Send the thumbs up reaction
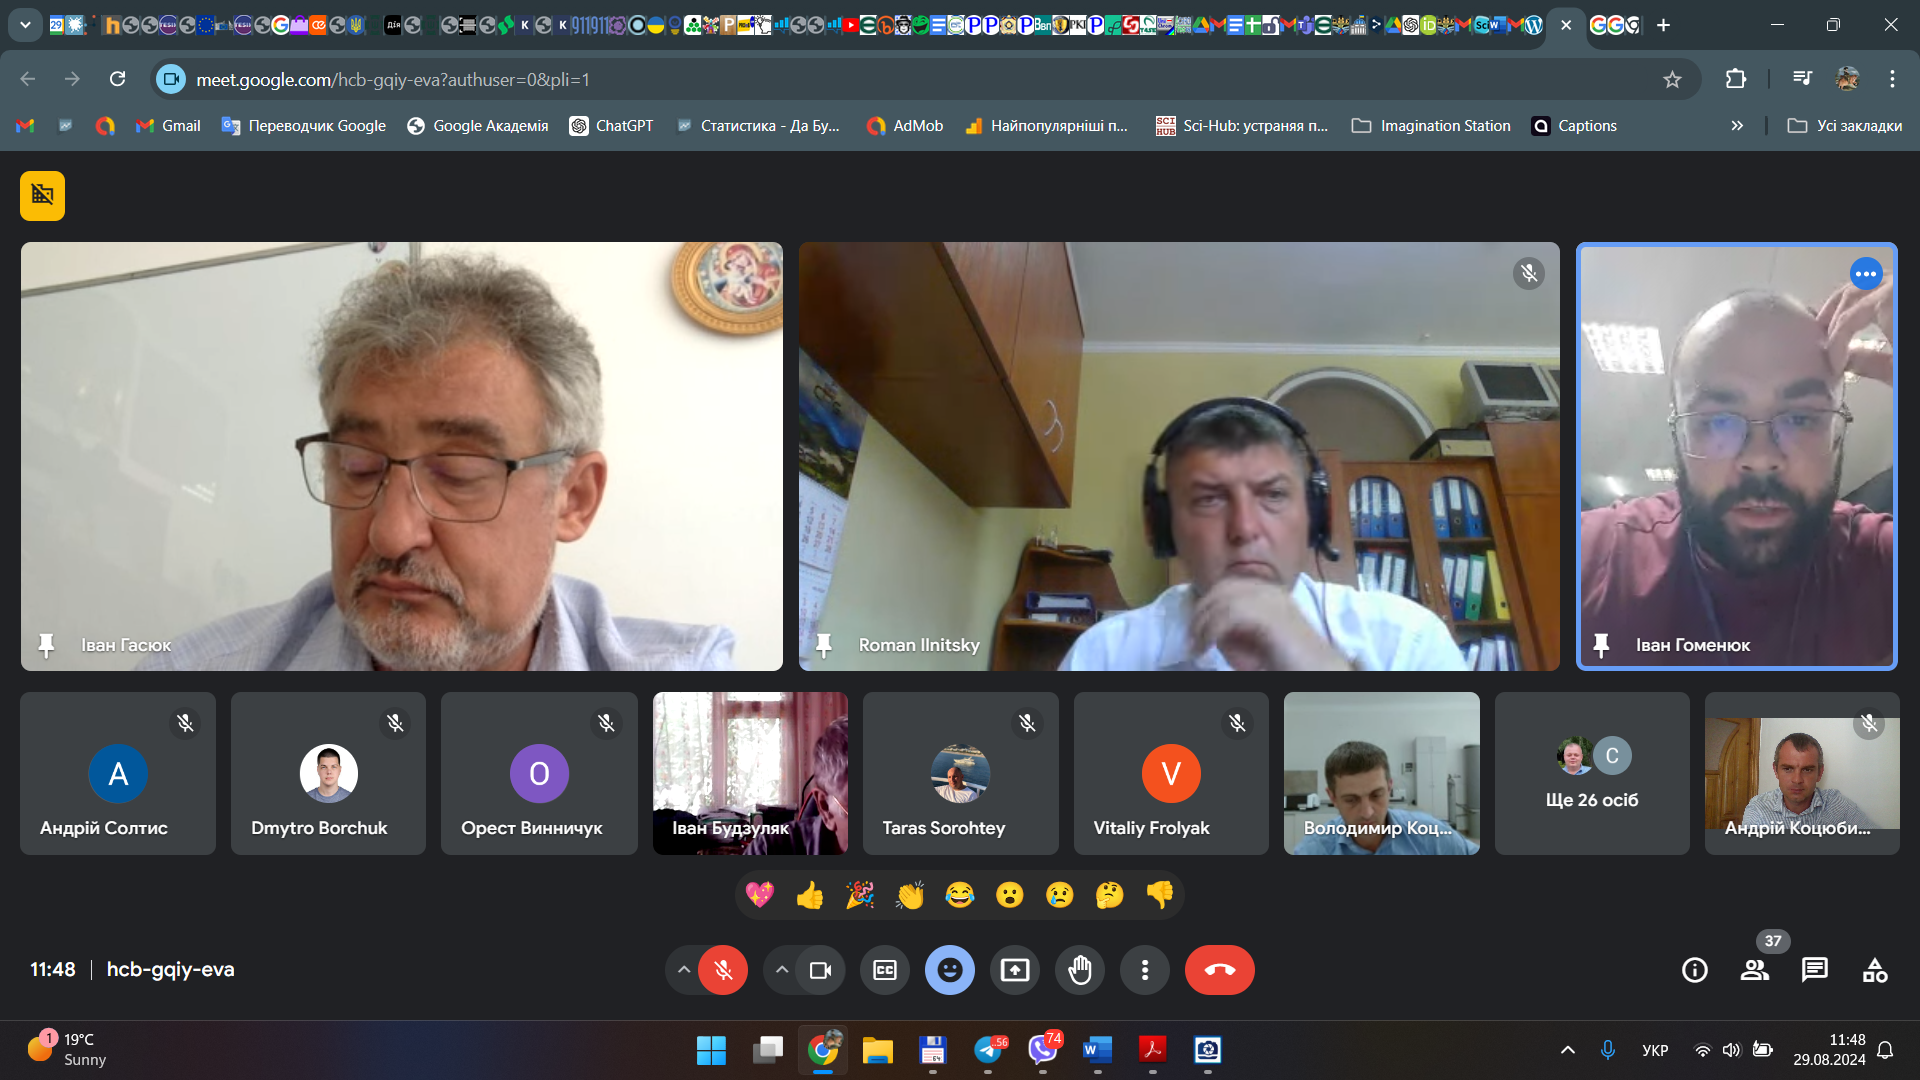Image resolution: width=1920 pixels, height=1080 pixels. pyautogui.click(x=810, y=895)
